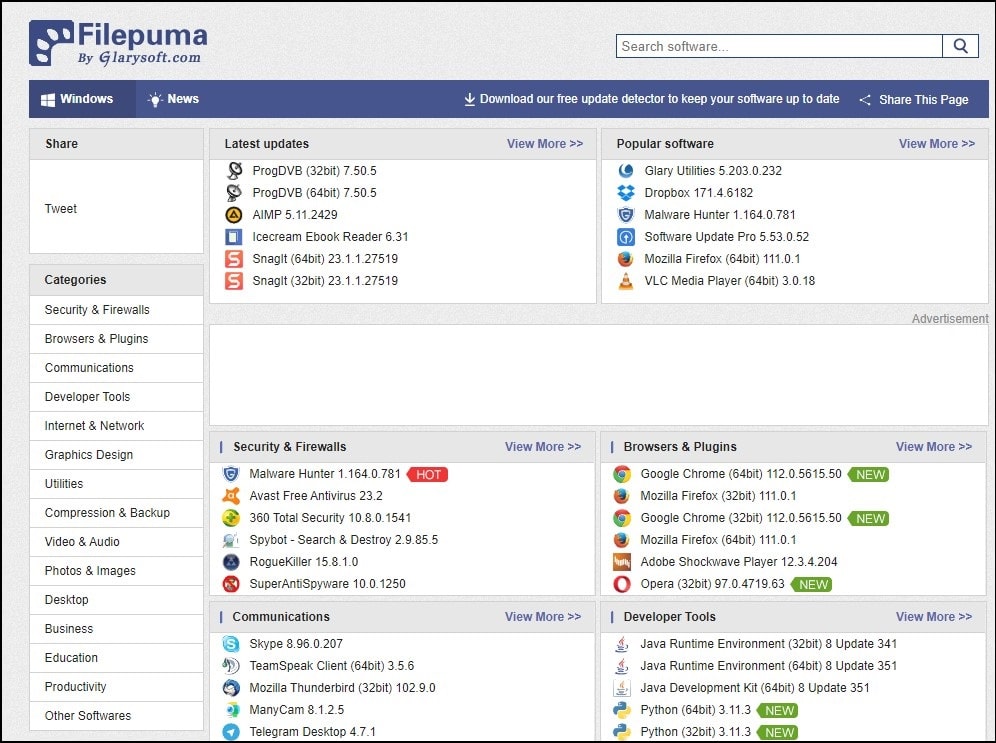The height and width of the screenshot is (743, 996).
Task: Click the ProgDVB (64bit) satellite icon
Action: [234, 192]
